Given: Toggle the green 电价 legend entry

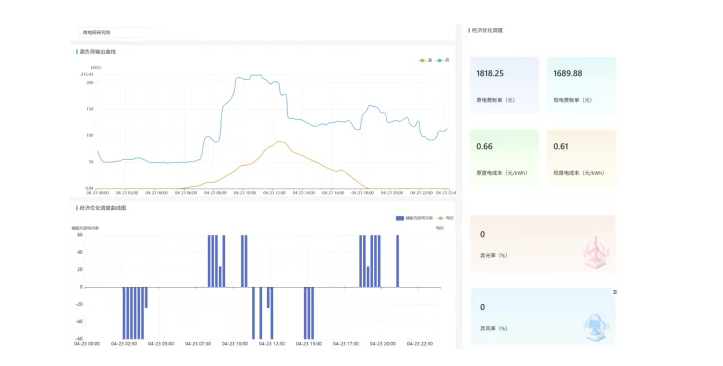Looking at the screenshot, I should pyautogui.click(x=445, y=218).
